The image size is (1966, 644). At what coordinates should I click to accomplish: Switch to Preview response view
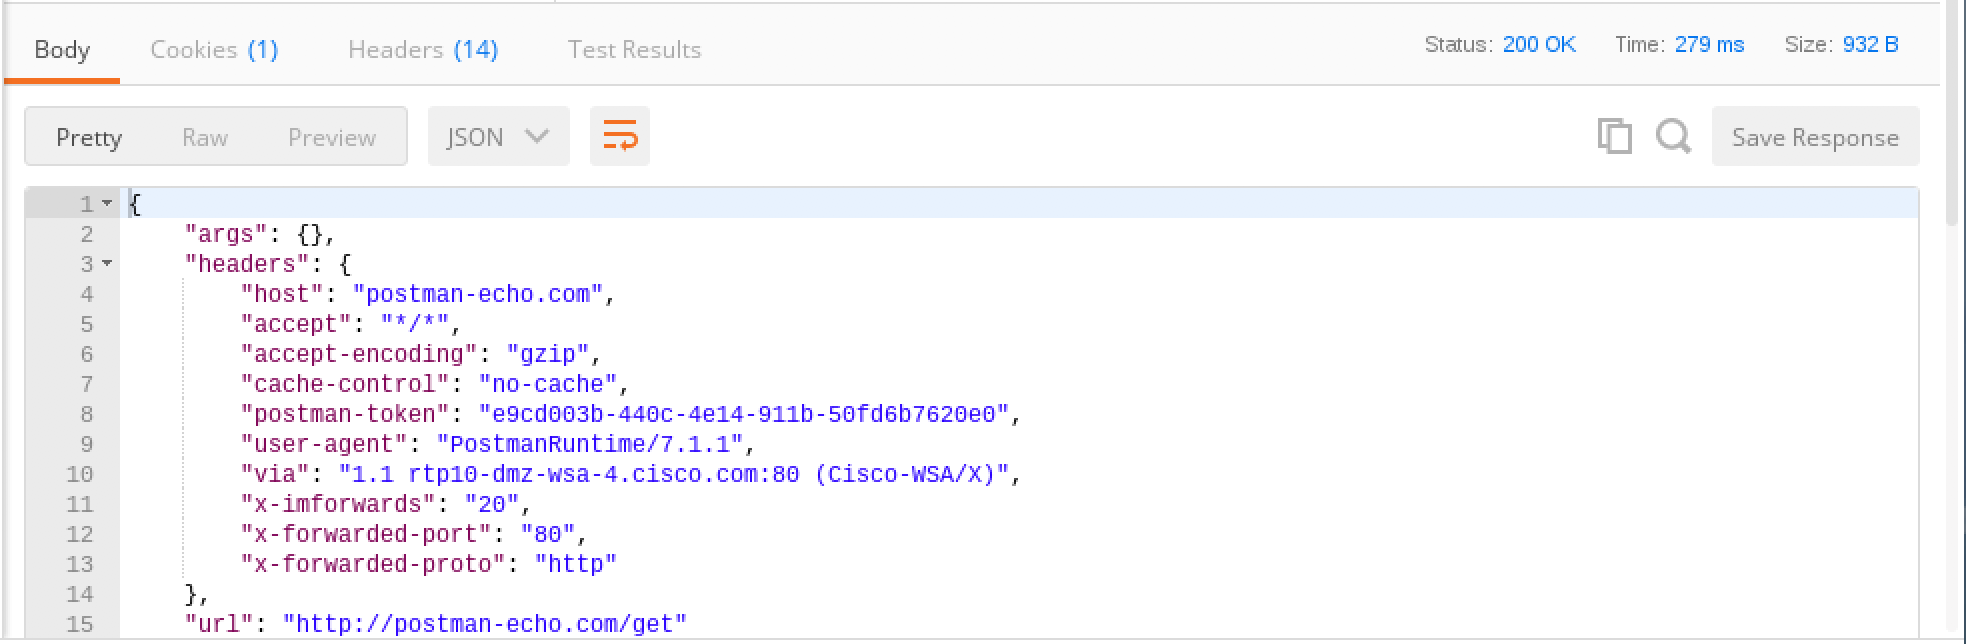click(x=331, y=137)
